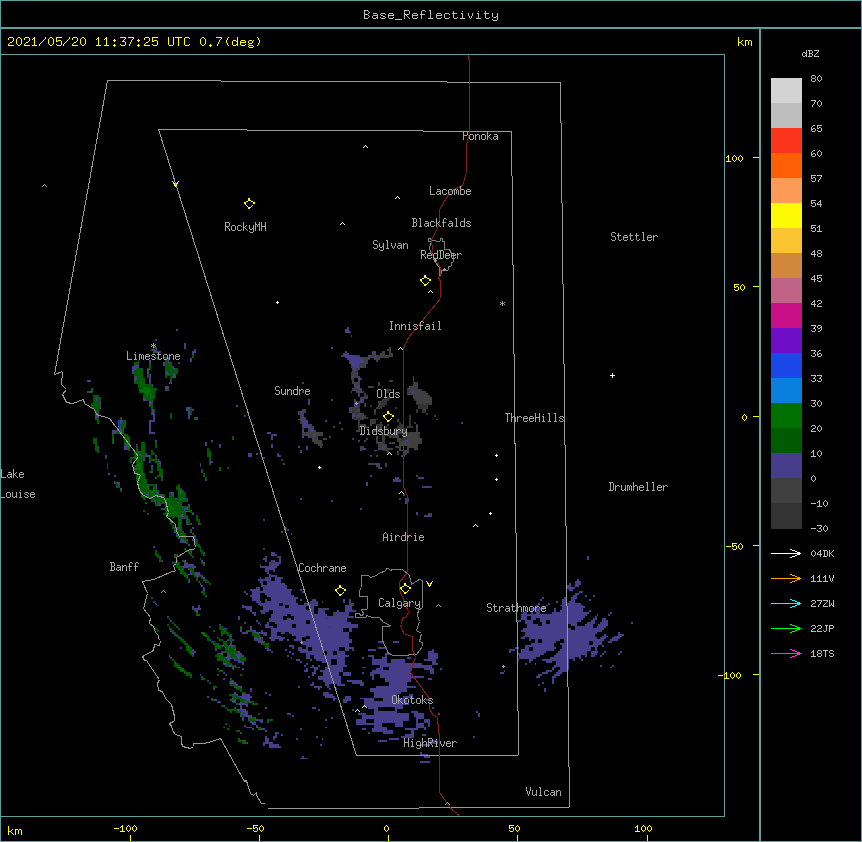
Task: Click the yellow diamond marker above RockyMH
Action: tap(249, 204)
